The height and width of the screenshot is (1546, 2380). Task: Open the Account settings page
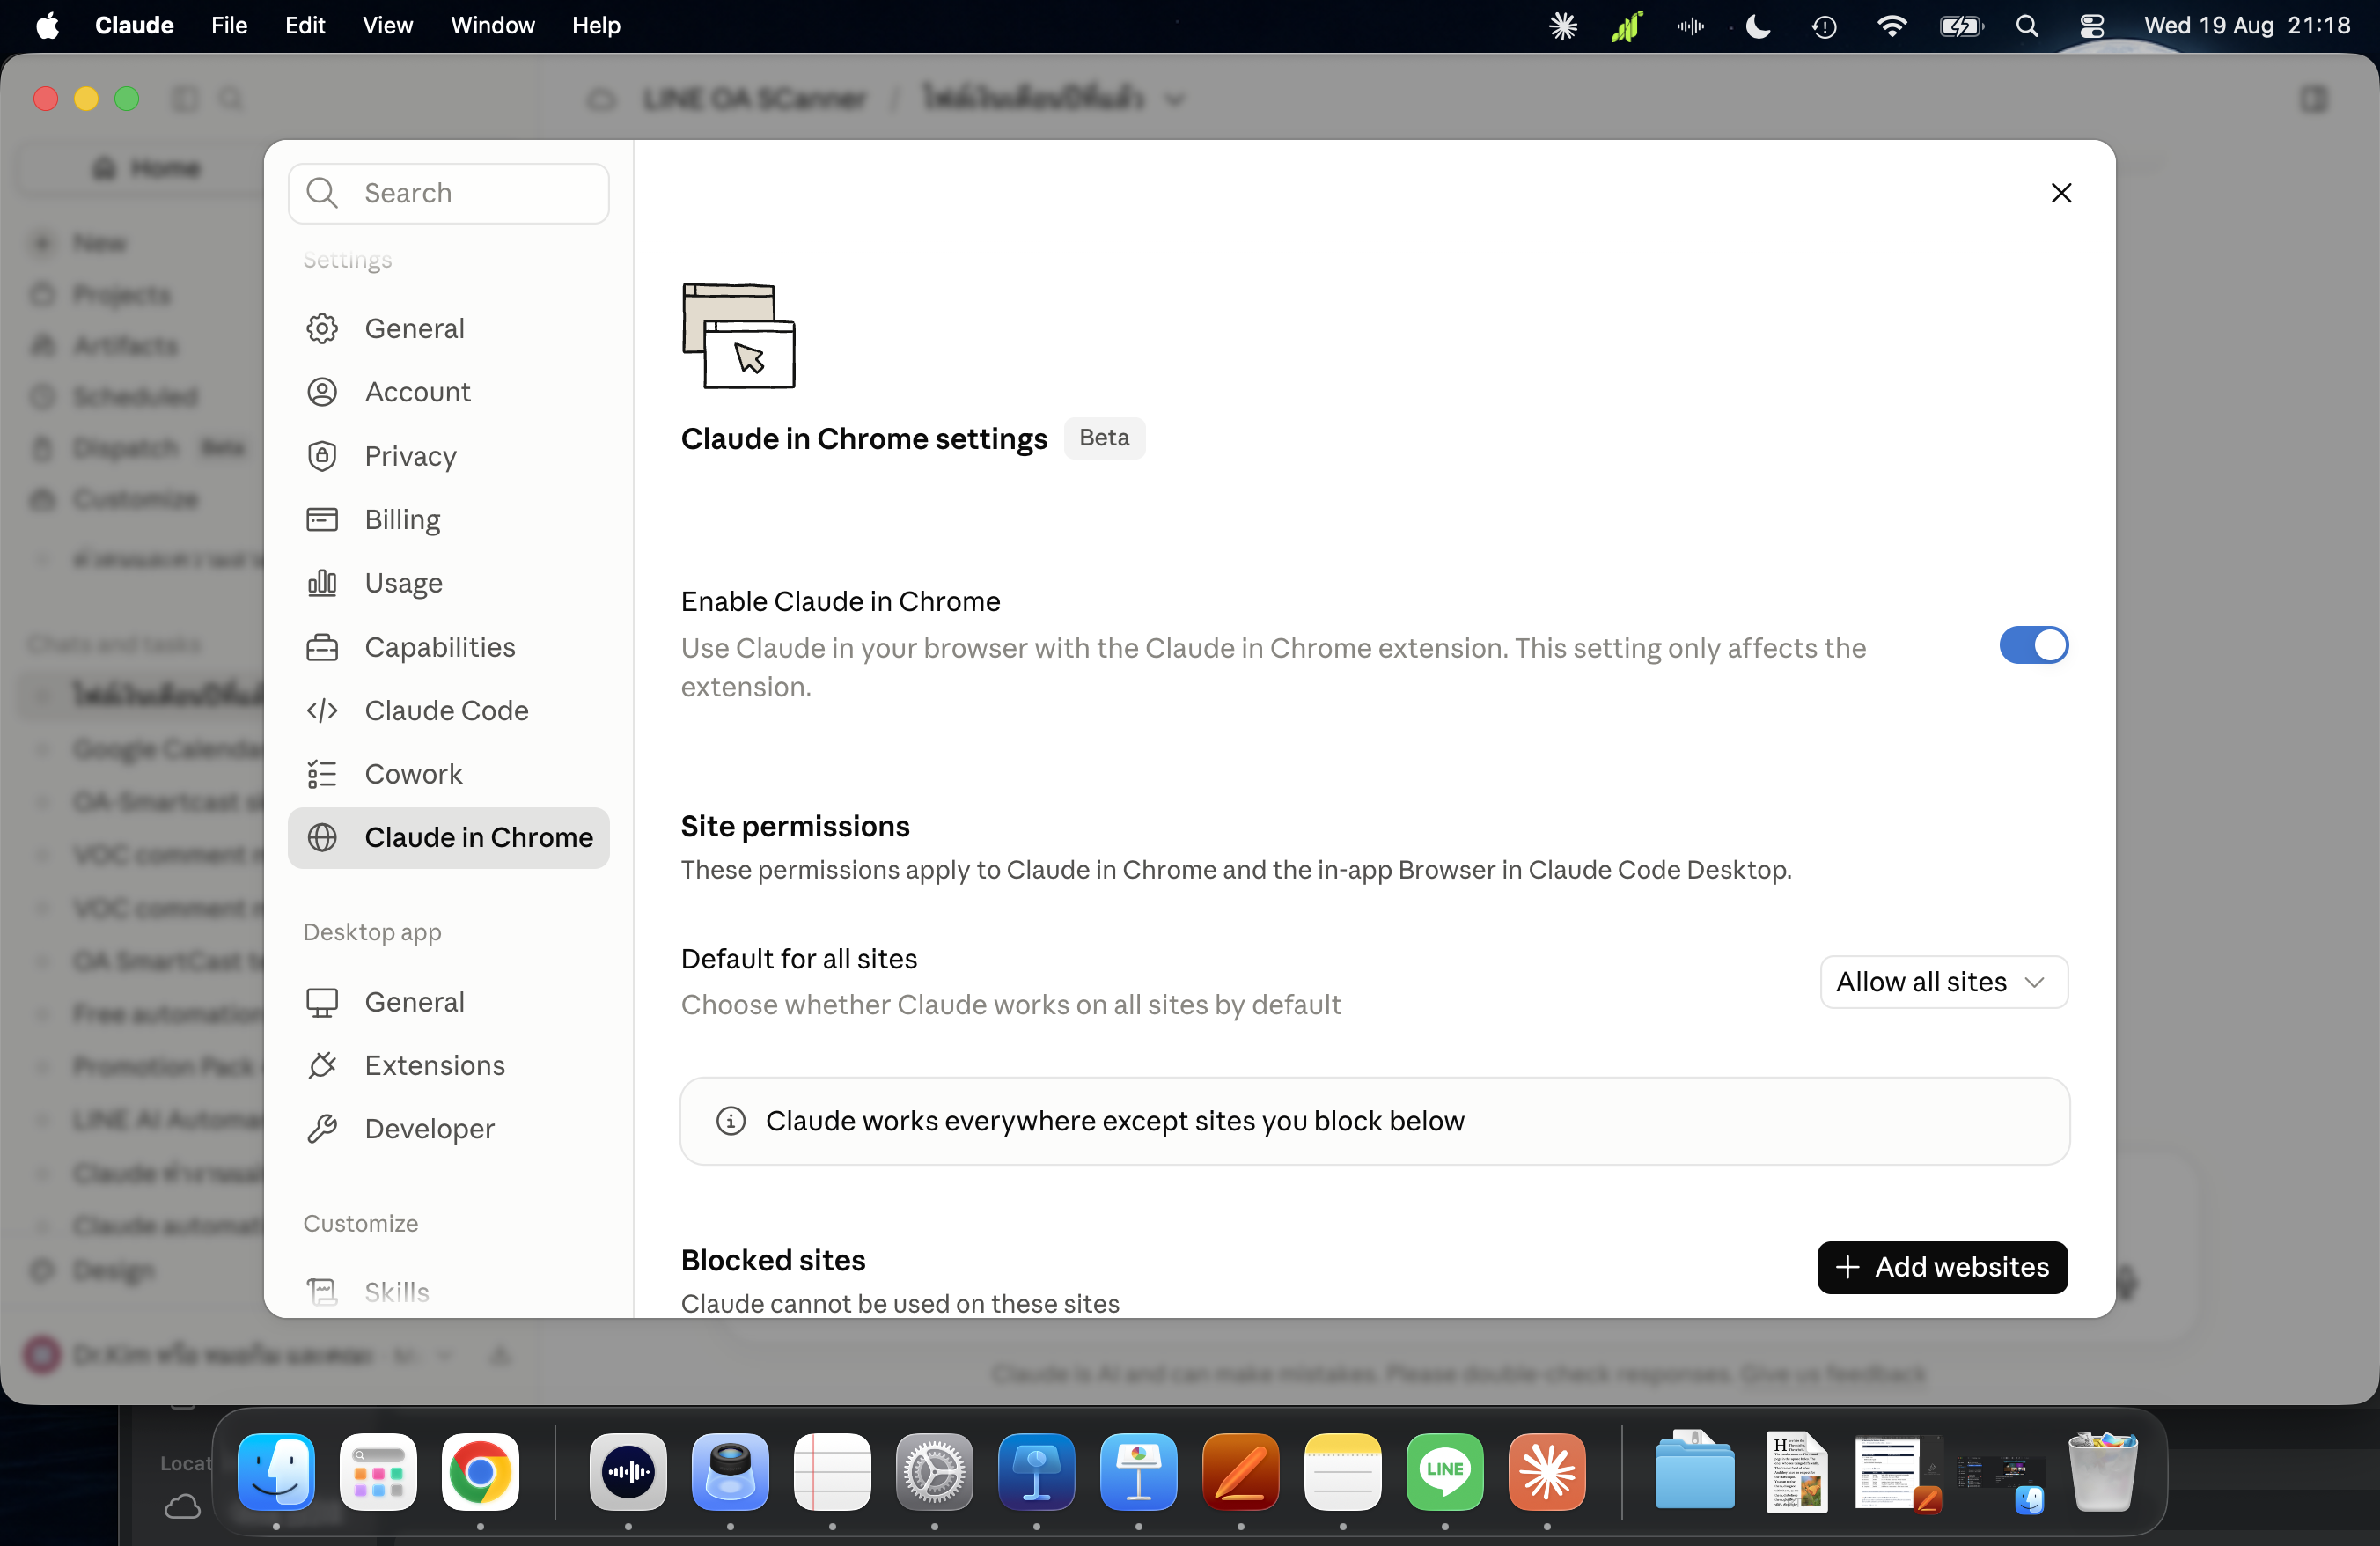coord(448,392)
